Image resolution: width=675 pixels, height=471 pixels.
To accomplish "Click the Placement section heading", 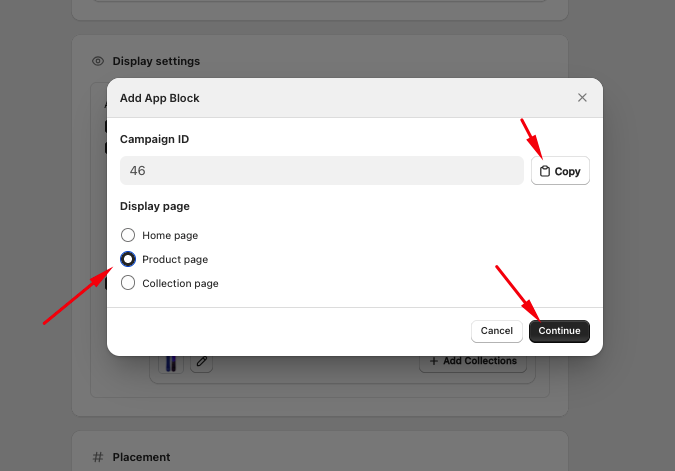I will click(141, 457).
